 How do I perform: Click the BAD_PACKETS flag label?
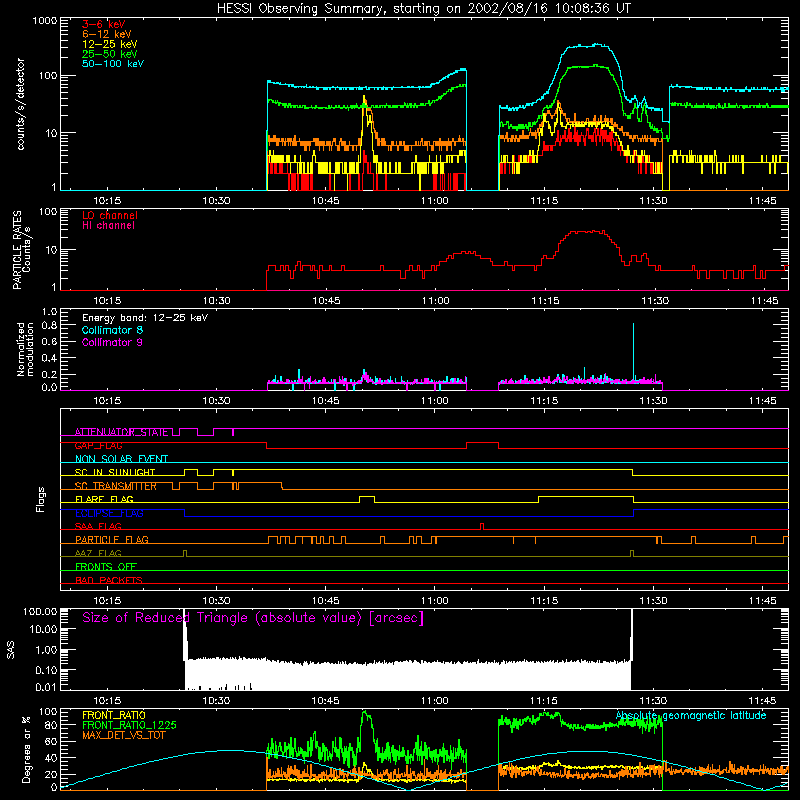click(x=109, y=581)
